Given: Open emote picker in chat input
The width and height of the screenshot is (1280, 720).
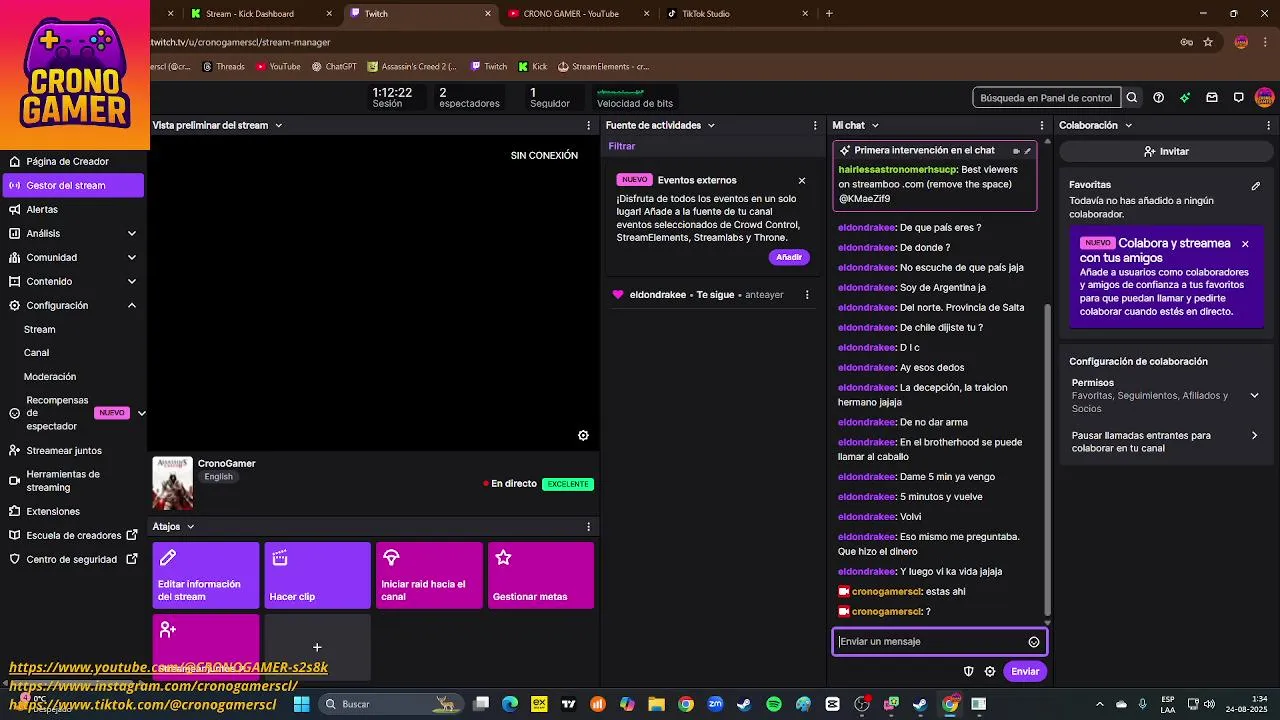Looking at the screenshot, I should (x=1034, y=642).
